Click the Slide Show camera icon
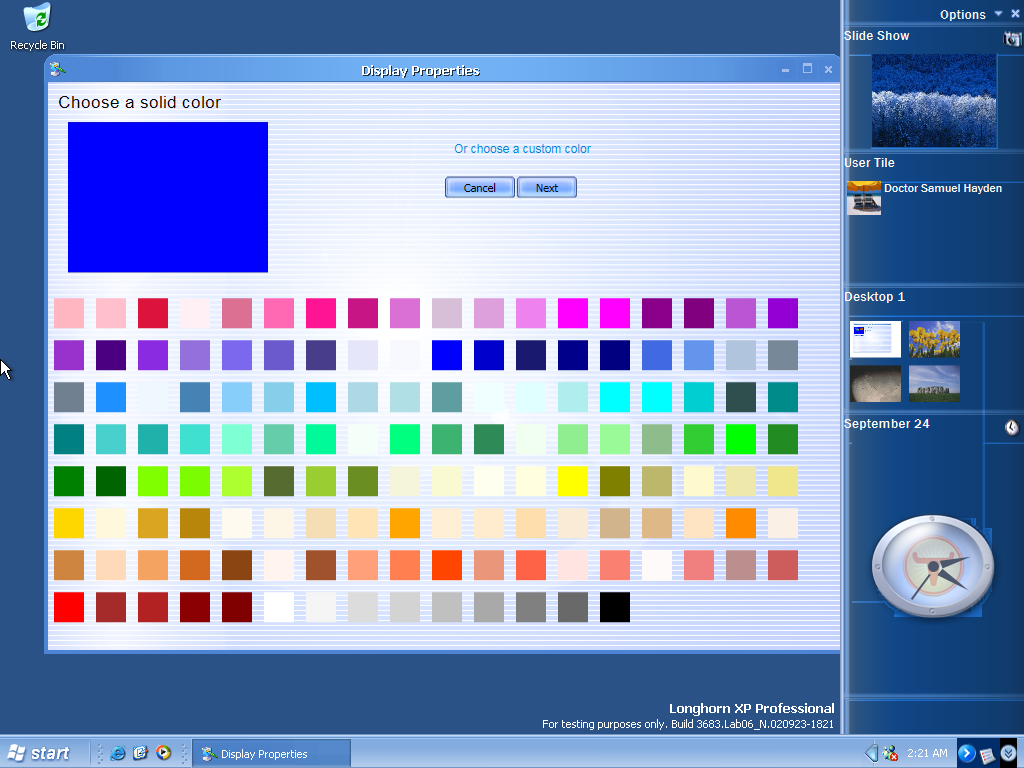 [x=1012, y=38]
